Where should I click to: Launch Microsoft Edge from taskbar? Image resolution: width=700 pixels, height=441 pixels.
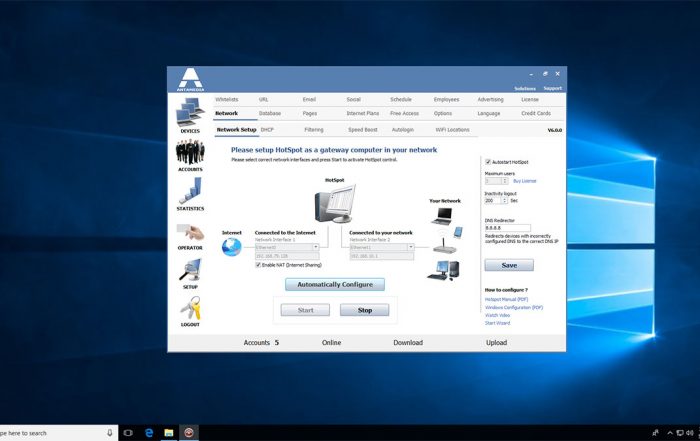[149, 433]
